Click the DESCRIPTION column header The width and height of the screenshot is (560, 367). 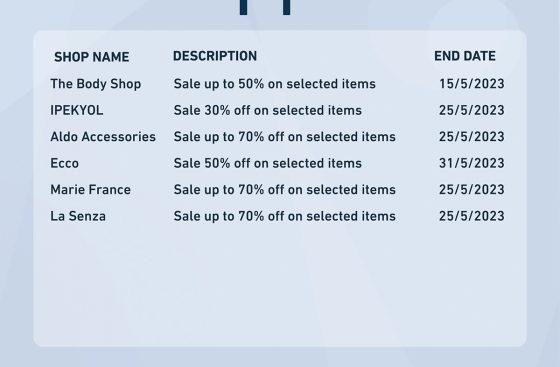(215, 56)
